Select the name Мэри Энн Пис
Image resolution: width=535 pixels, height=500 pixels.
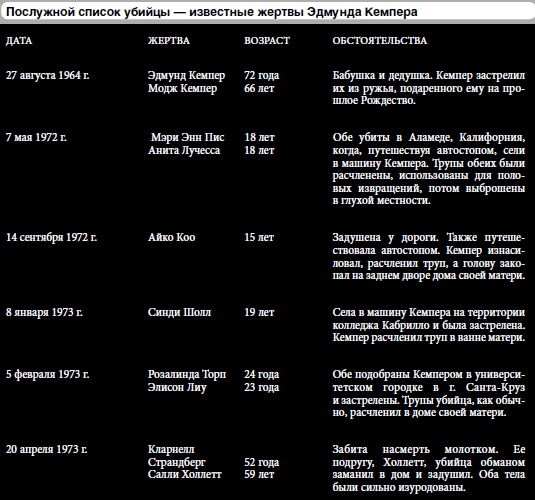pos(188,137)
